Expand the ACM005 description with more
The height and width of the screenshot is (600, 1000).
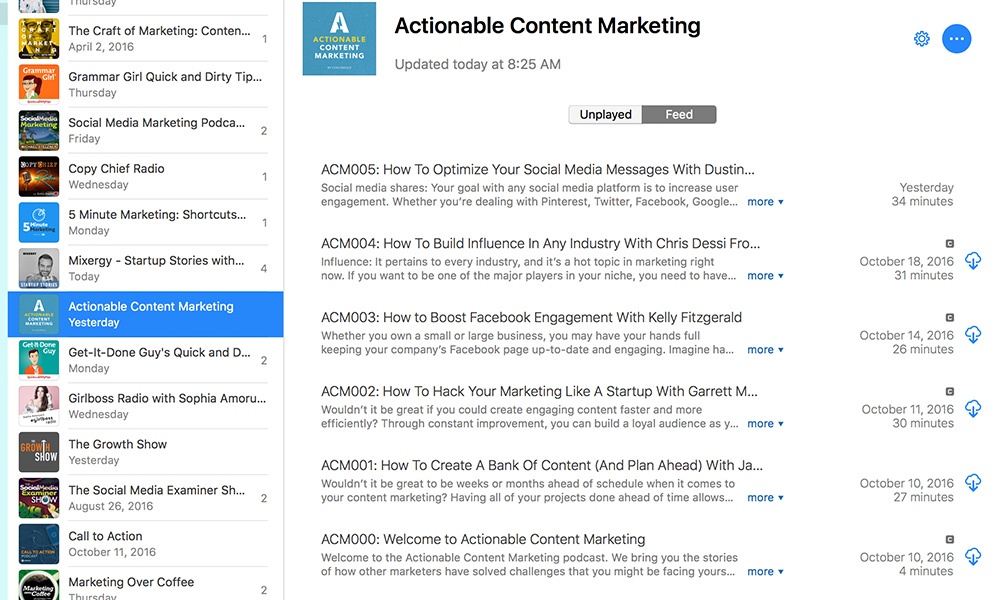[x=765, y=201]
